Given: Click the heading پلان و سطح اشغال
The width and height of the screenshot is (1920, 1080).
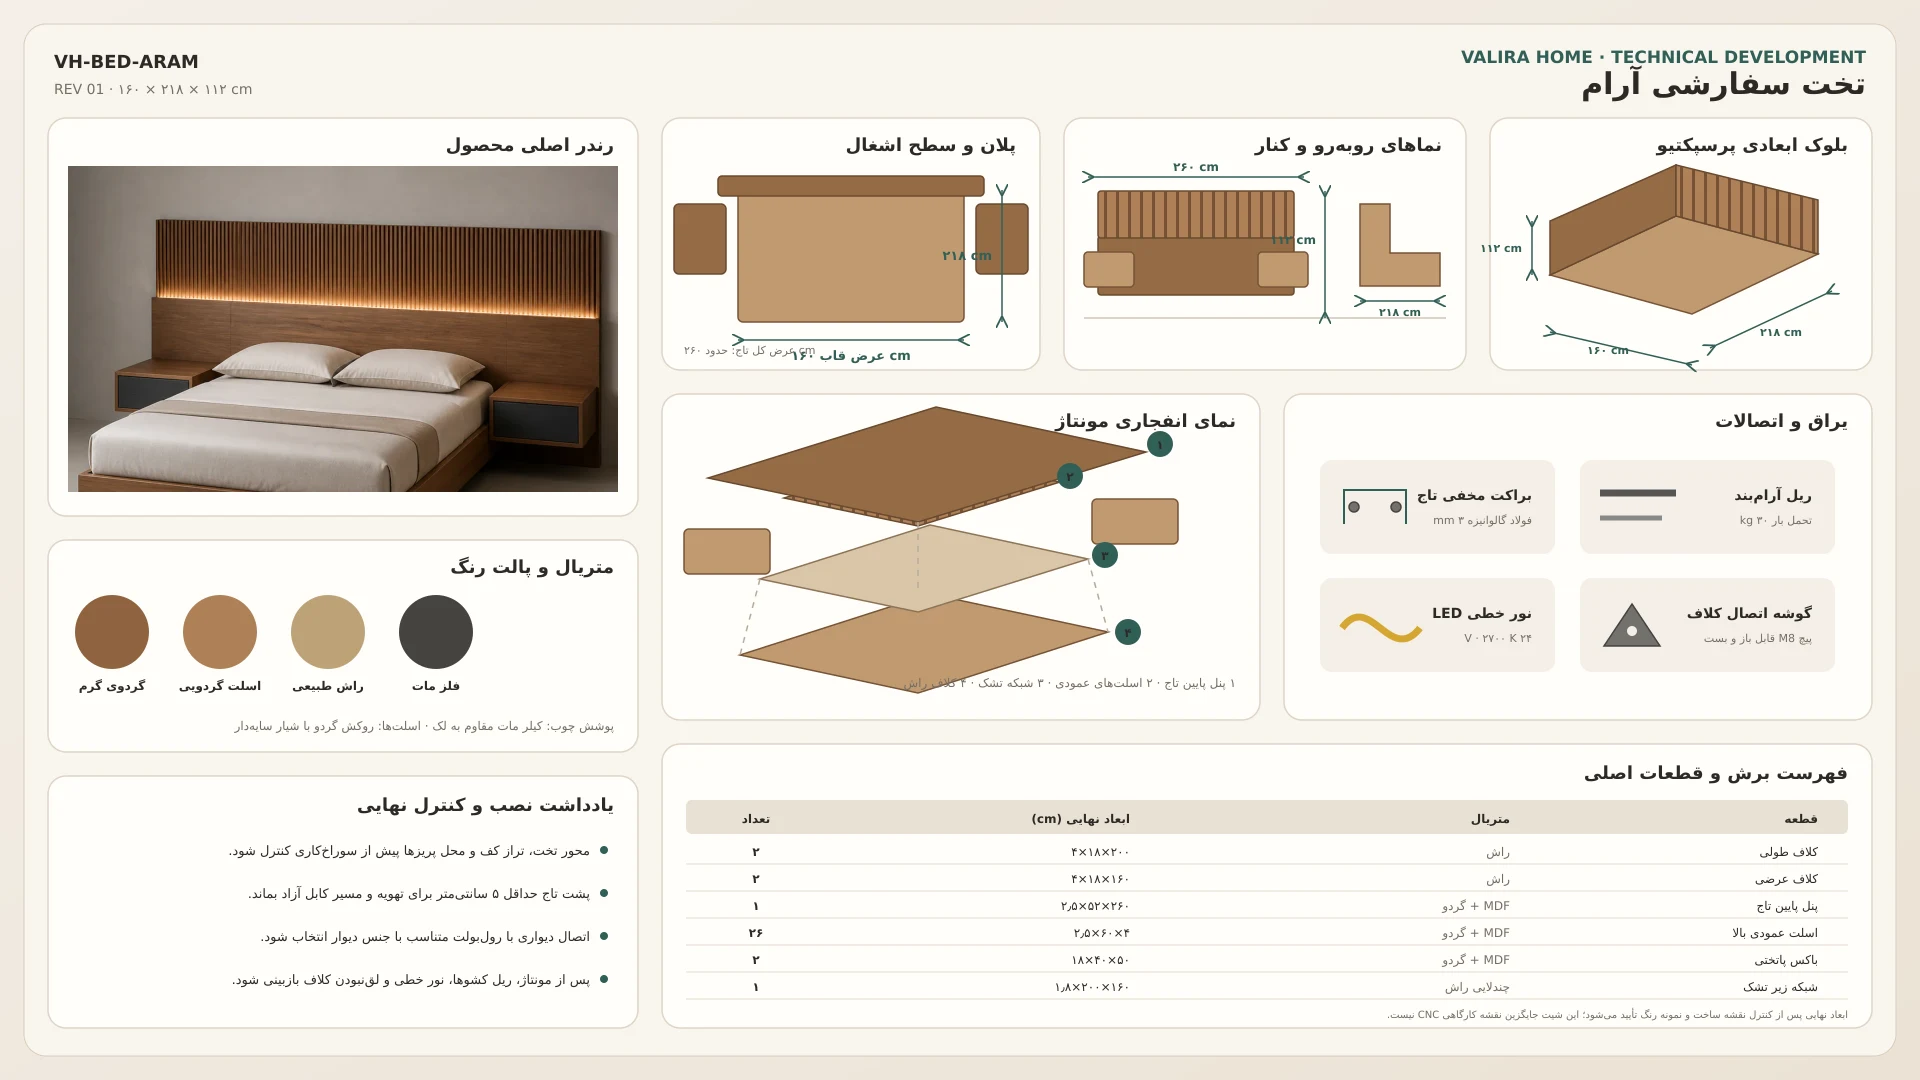Looking at the screenshot, I should coord(930,145).
